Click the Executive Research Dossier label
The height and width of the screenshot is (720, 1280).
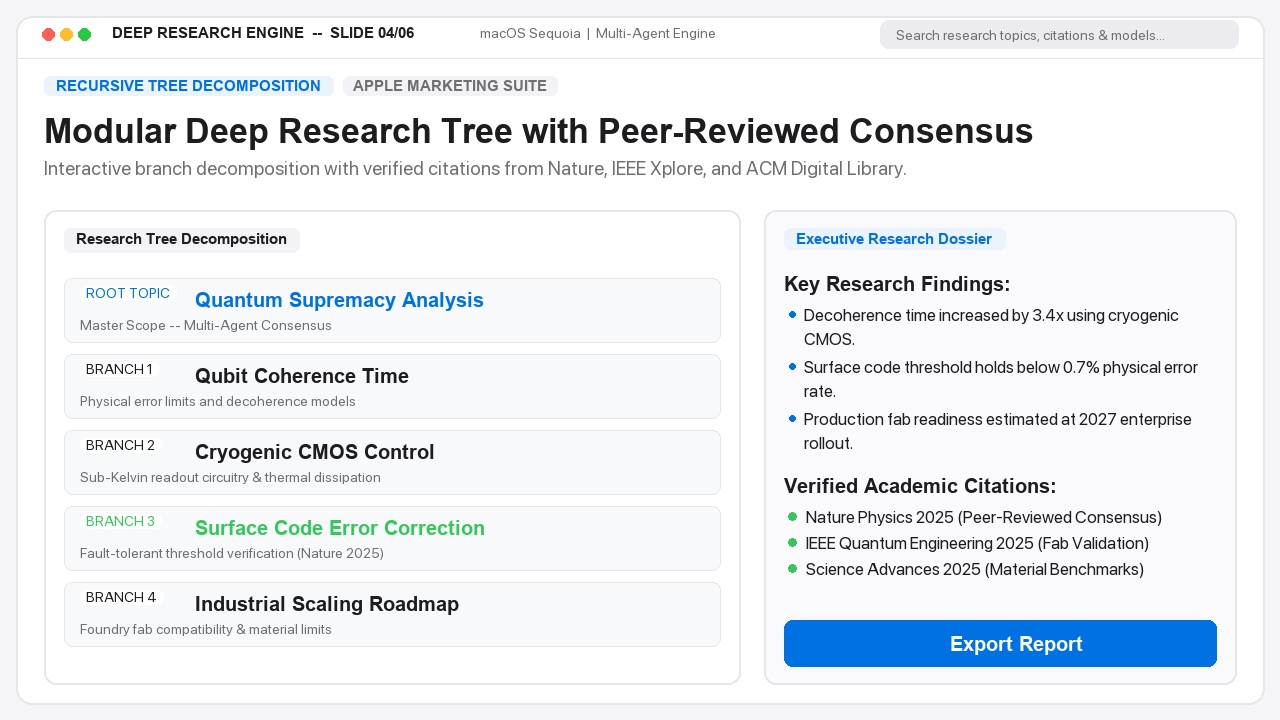894,239
